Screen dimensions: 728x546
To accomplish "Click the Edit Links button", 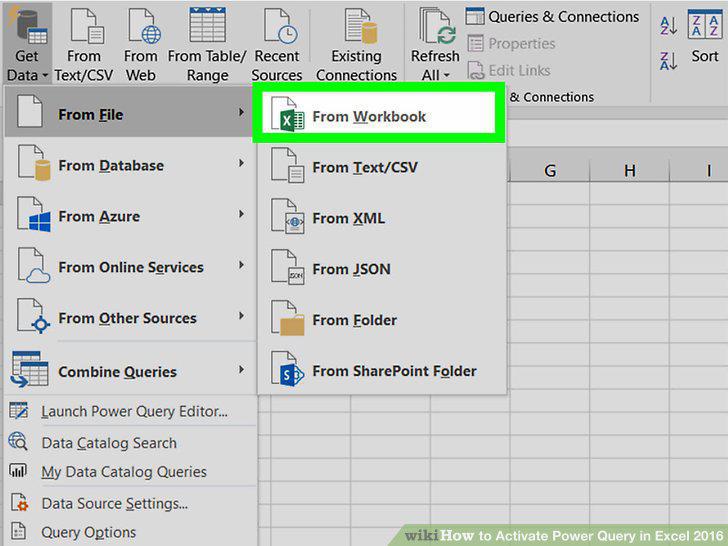I will tap(508, 70).
